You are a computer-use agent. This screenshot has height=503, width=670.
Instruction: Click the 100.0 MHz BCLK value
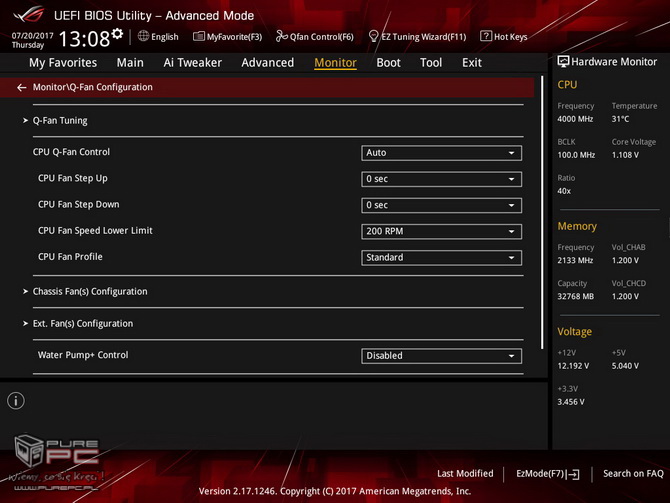pyautogui.click(x=576, y=155)
